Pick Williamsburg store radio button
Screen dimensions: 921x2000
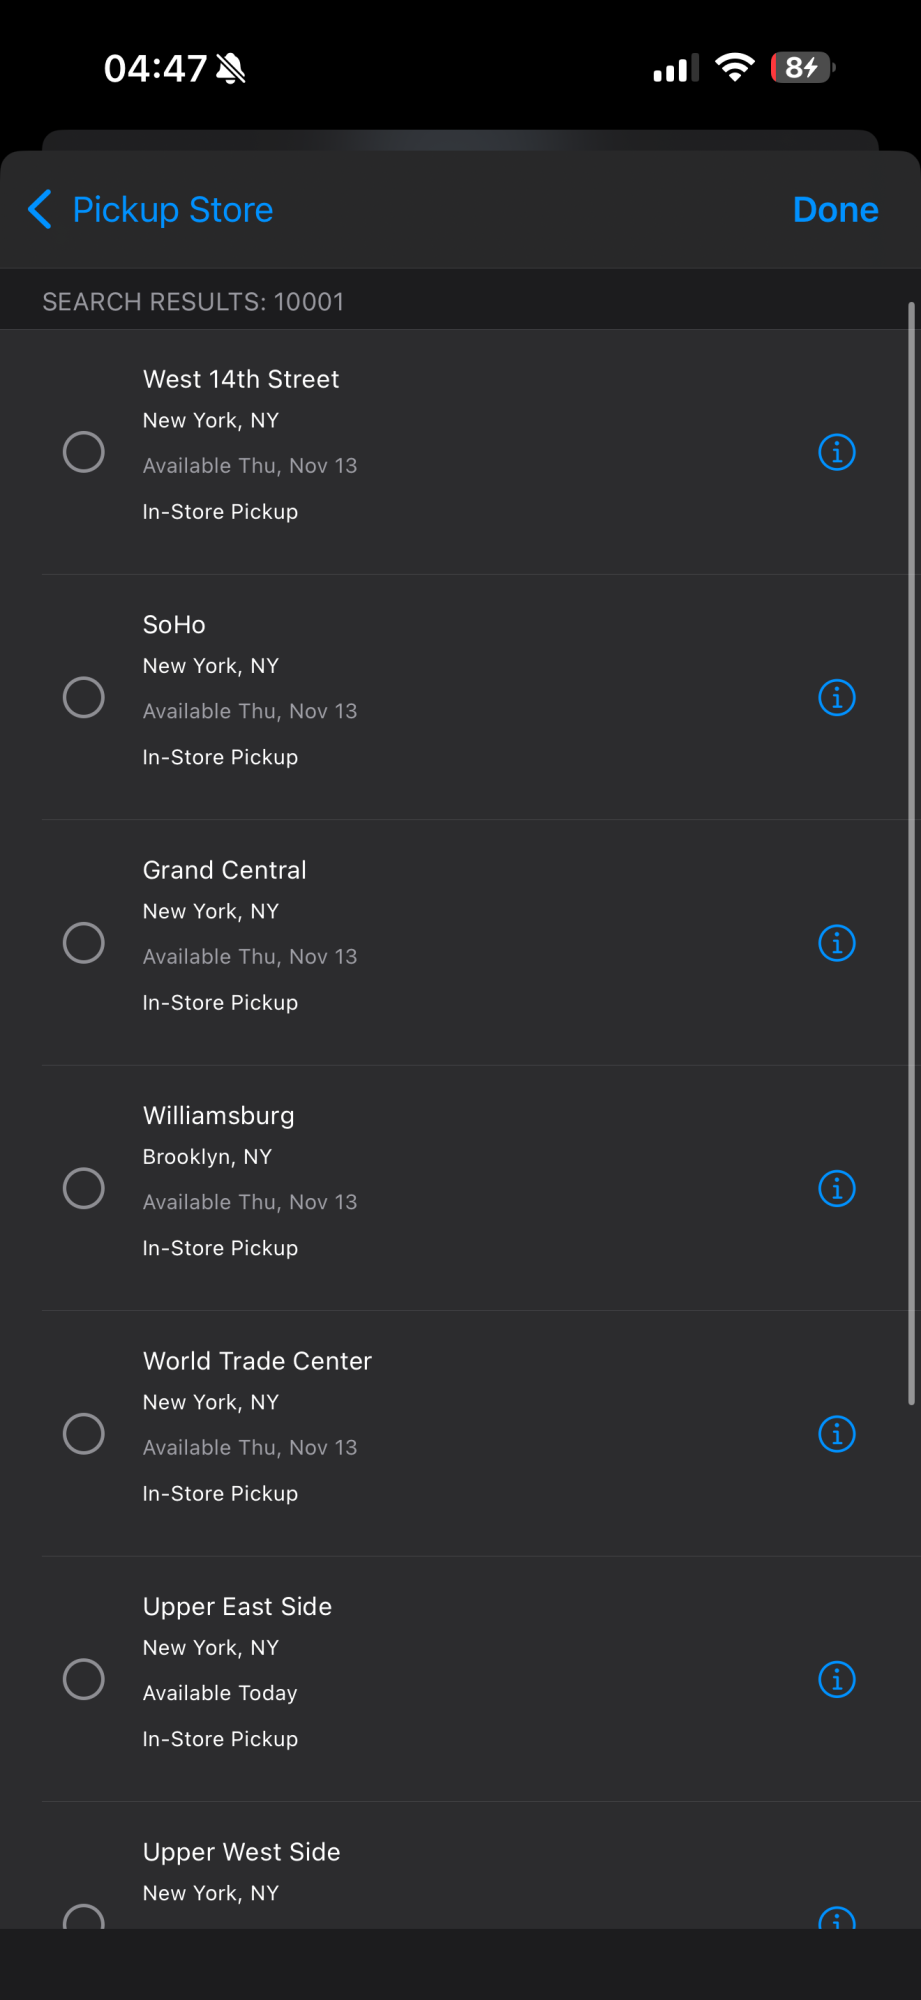click(x=84, y=1188)
